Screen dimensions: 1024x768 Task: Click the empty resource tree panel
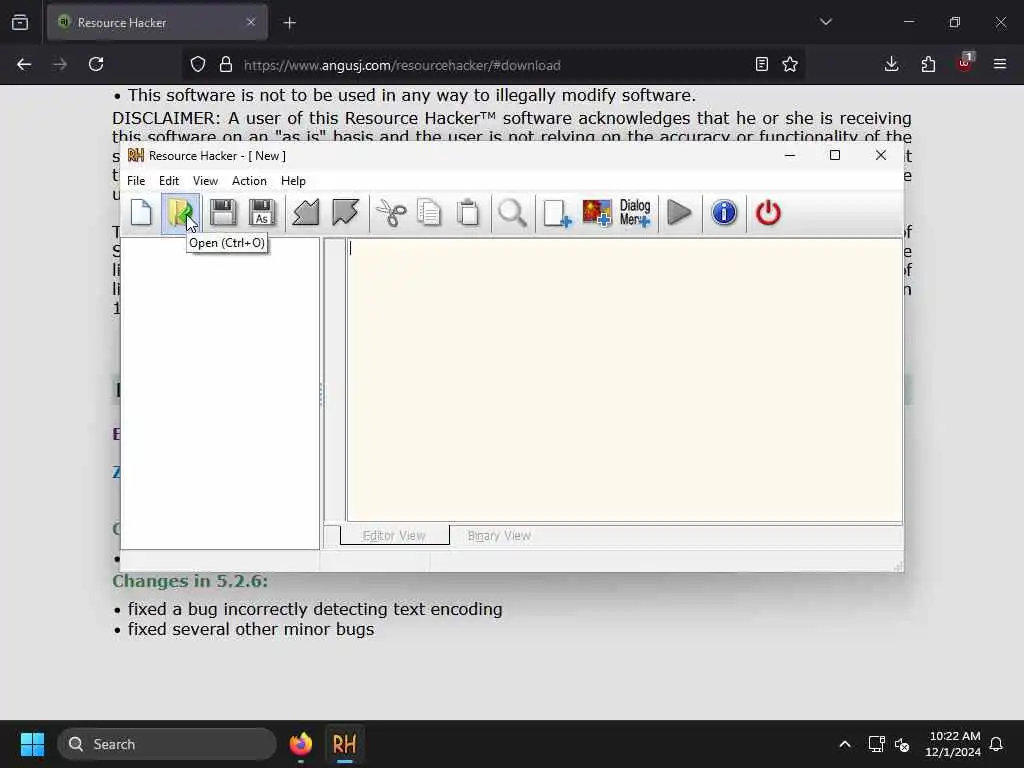pos(220,393)
